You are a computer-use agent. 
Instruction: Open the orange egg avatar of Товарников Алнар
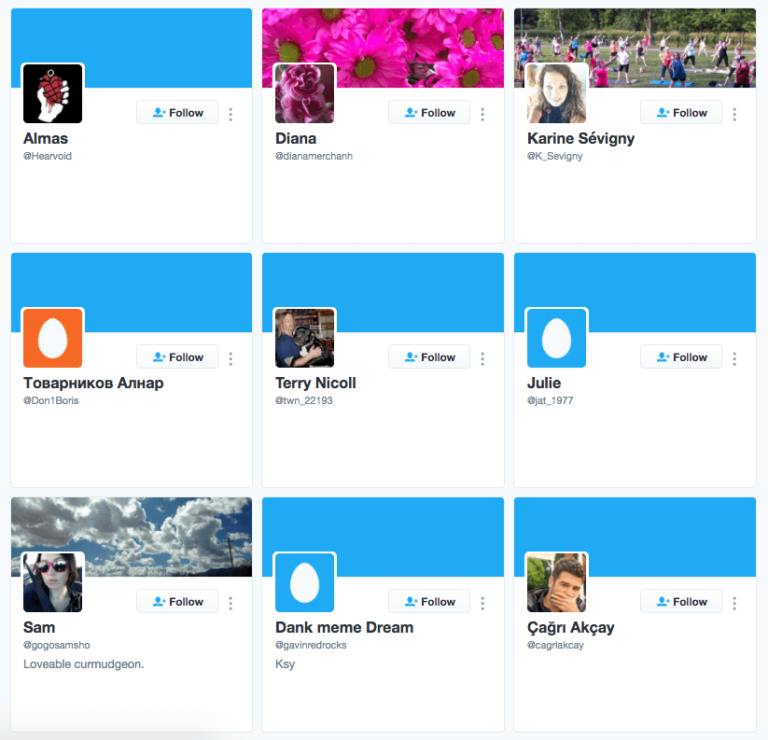[x=53, y=337]
